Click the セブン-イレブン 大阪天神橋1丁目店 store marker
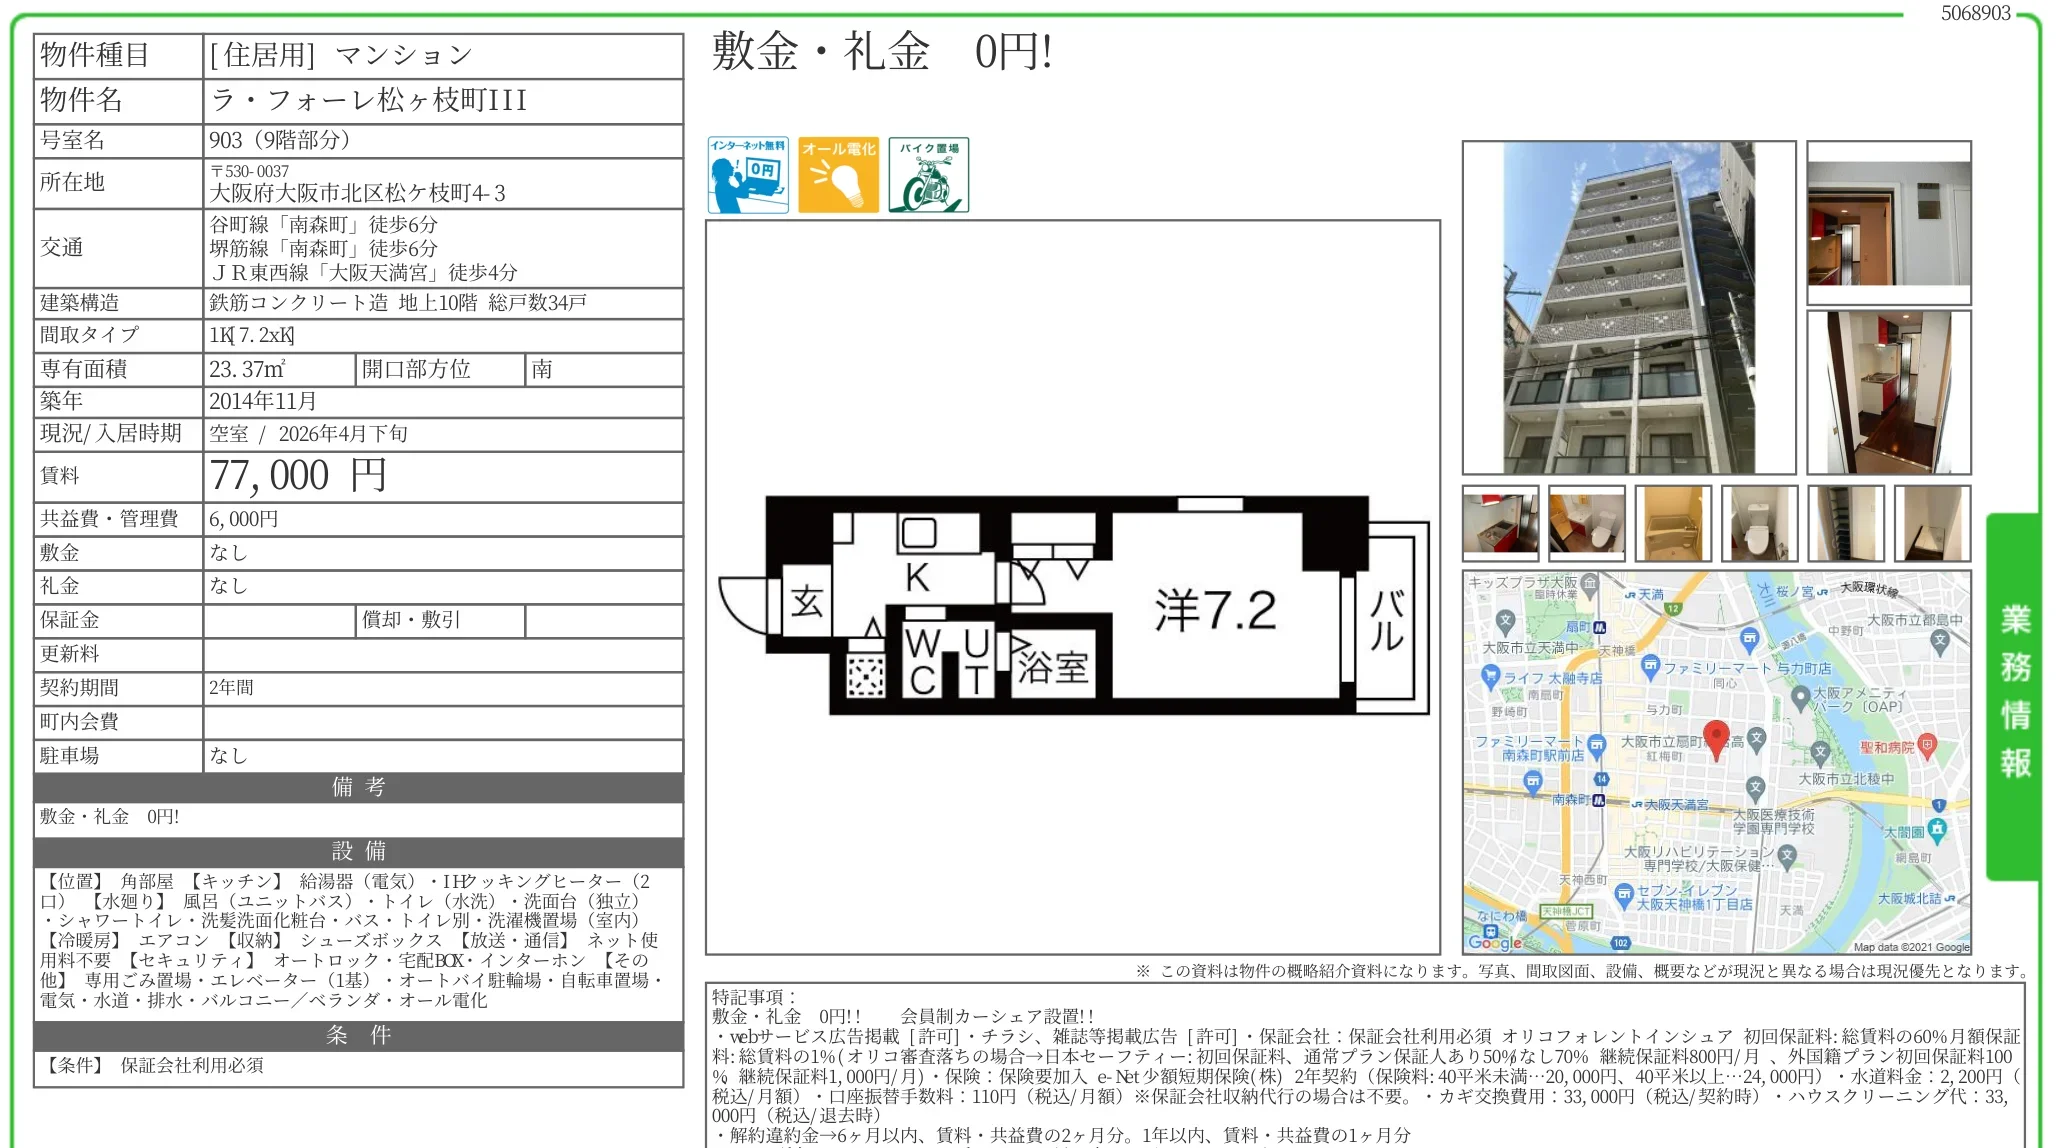This screenshot has width=2056, height=1148. [1623, 892]
